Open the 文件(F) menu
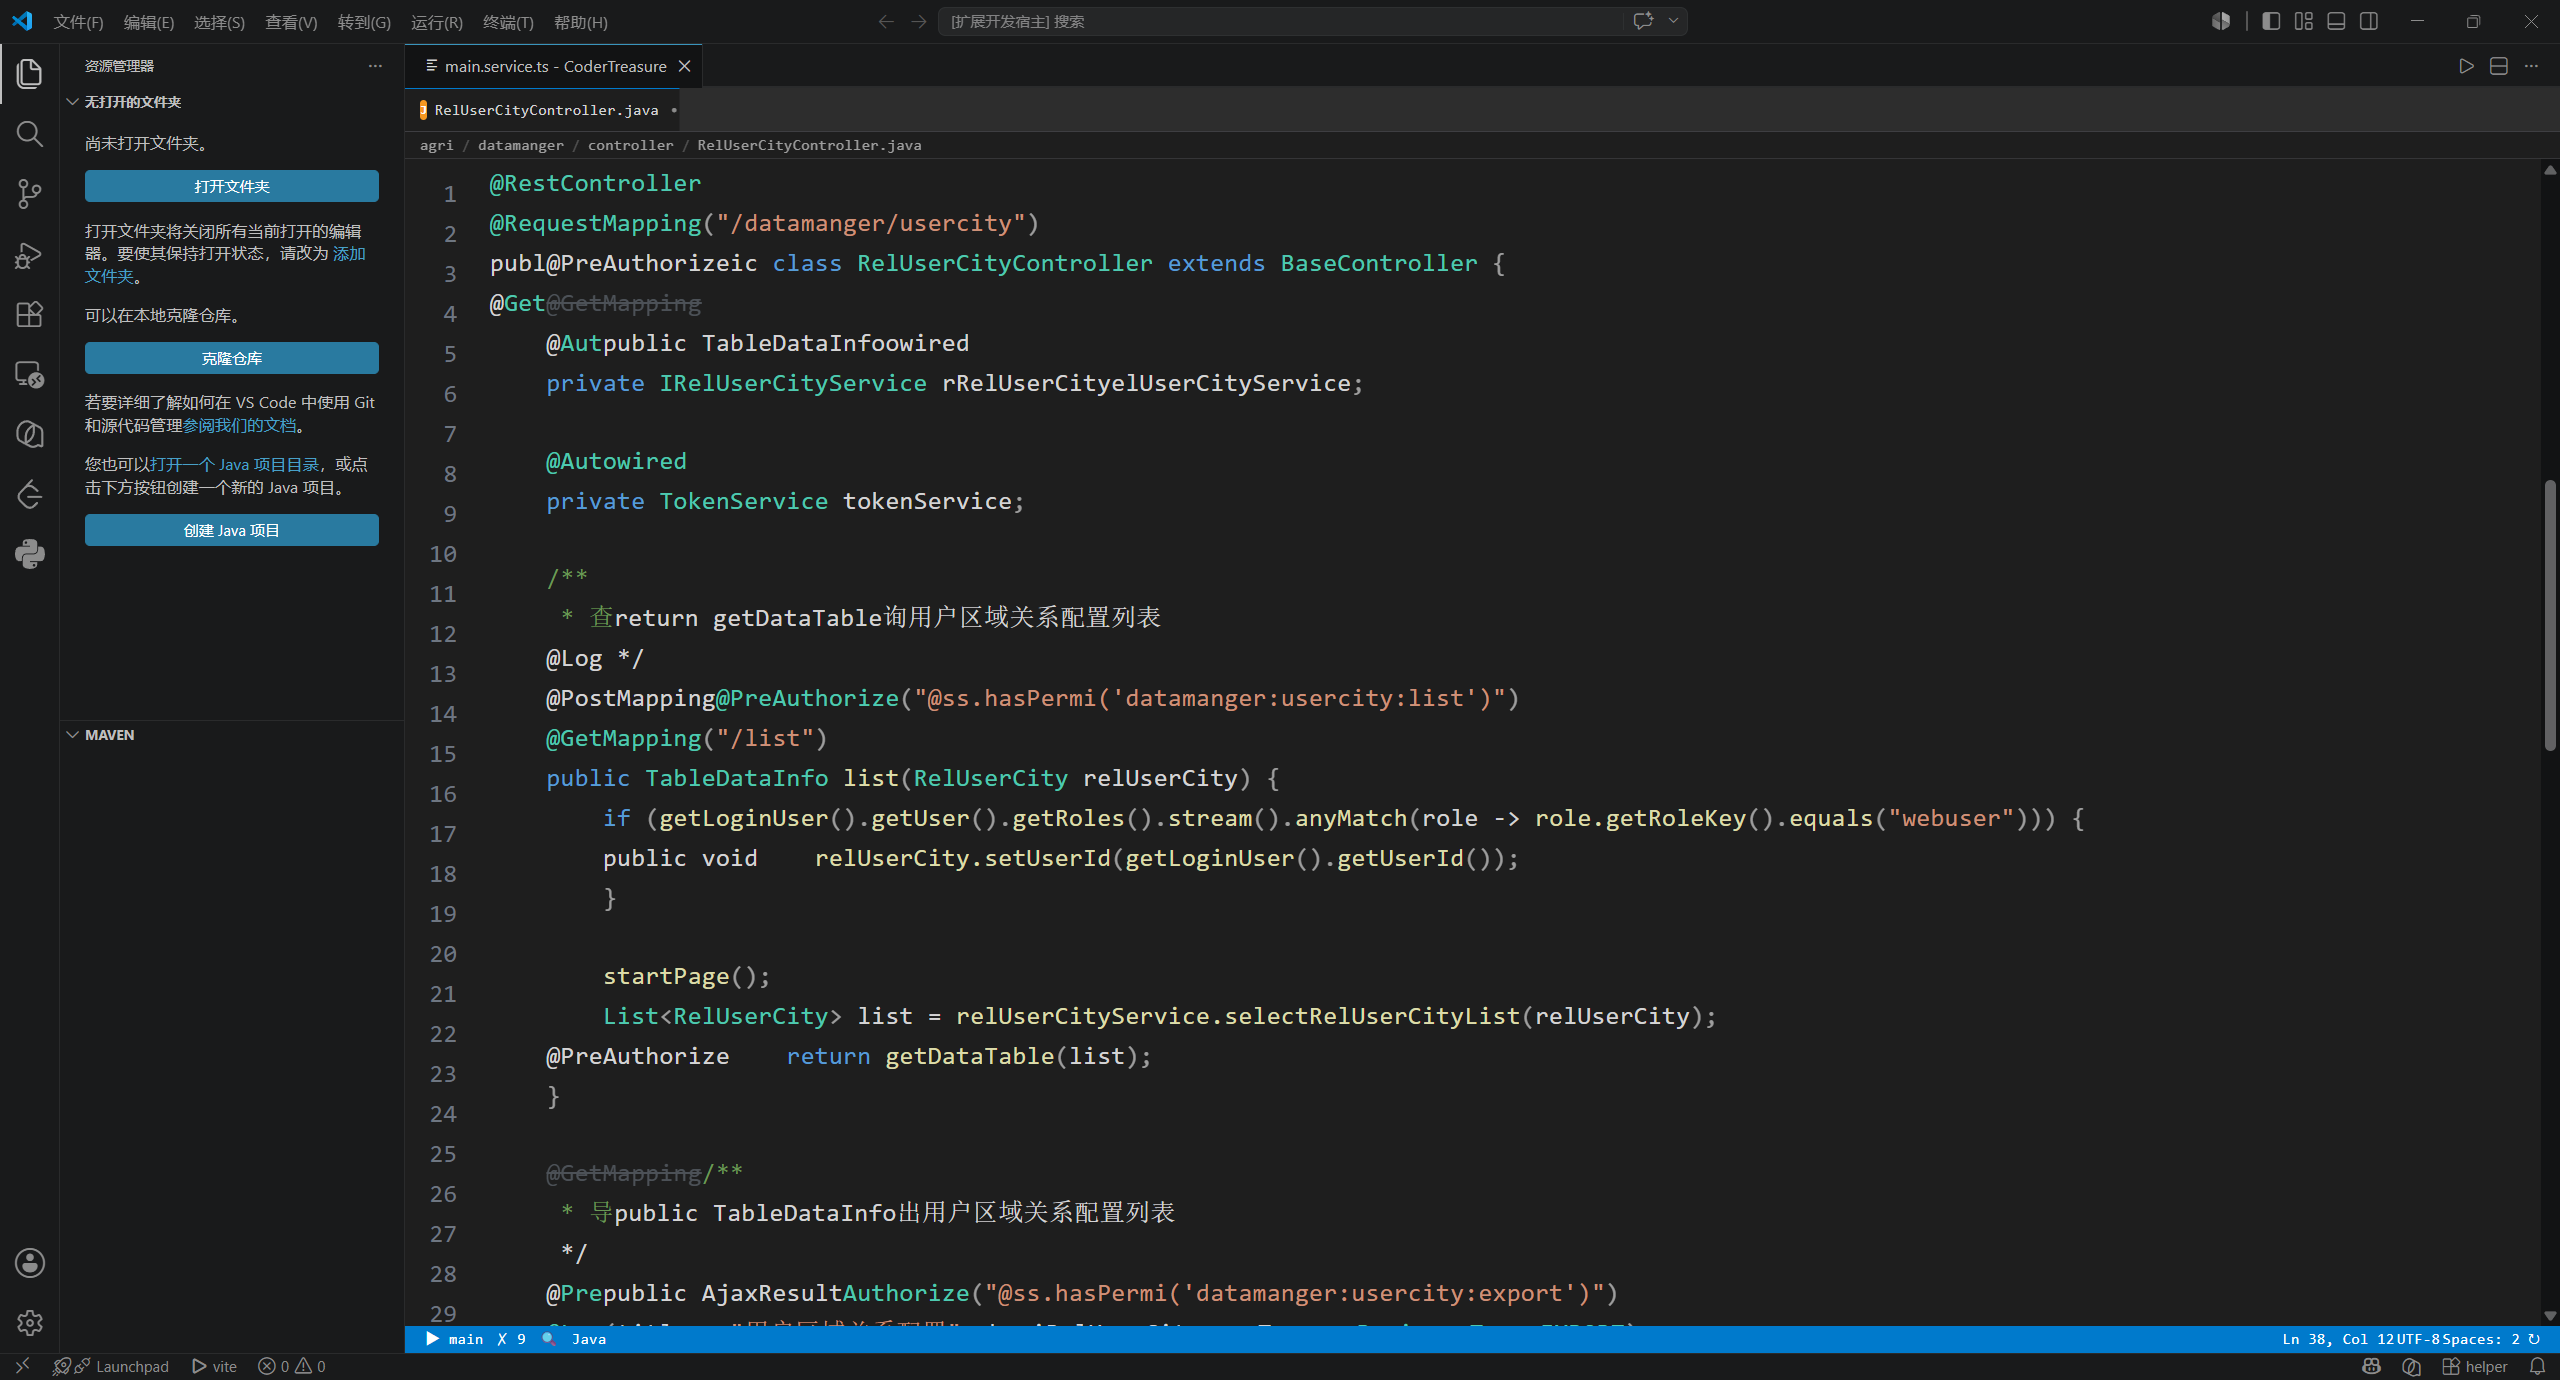This screenshot has width=2560, height=1380. pos(78,22)
